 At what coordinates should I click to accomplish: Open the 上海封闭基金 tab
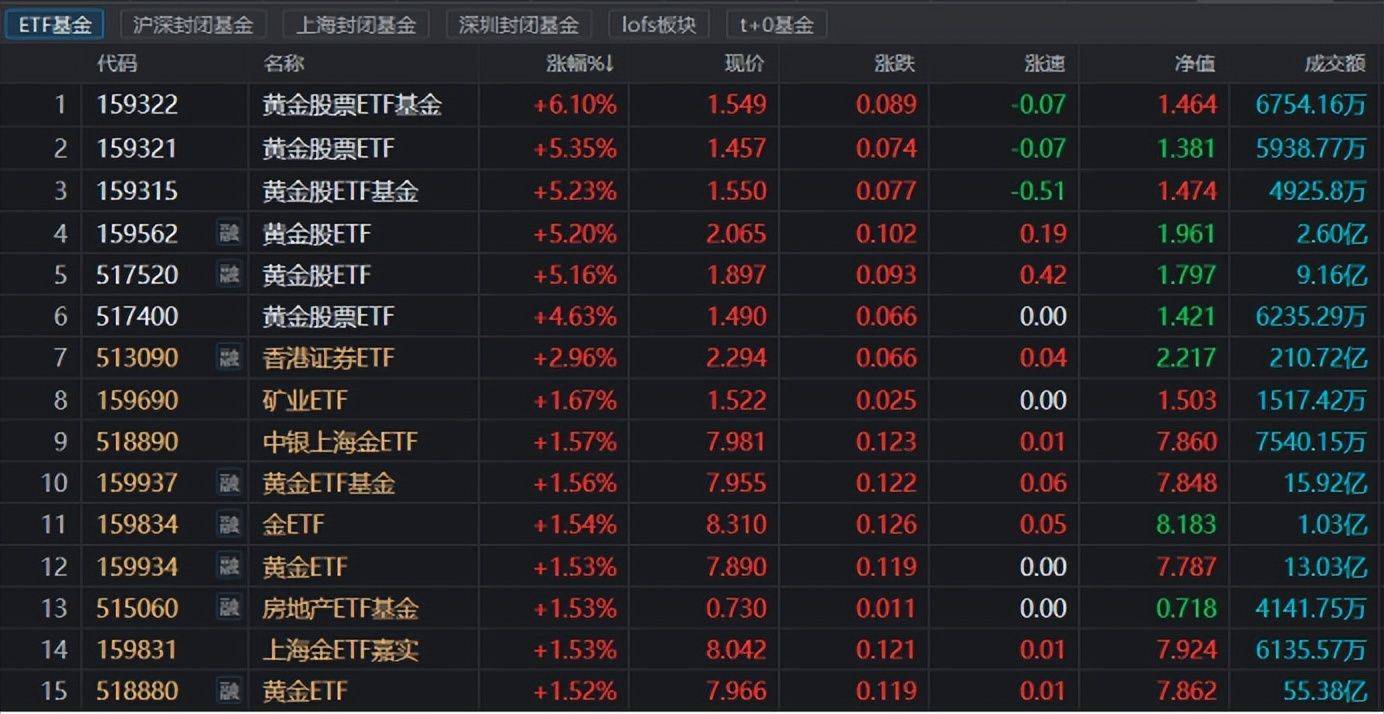[356, 24]
